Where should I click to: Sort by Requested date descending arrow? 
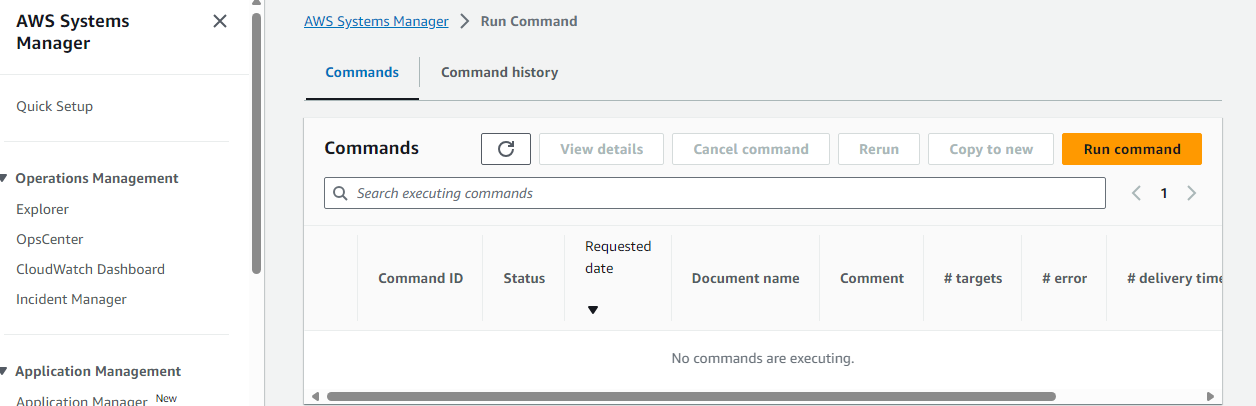point(592,310)
